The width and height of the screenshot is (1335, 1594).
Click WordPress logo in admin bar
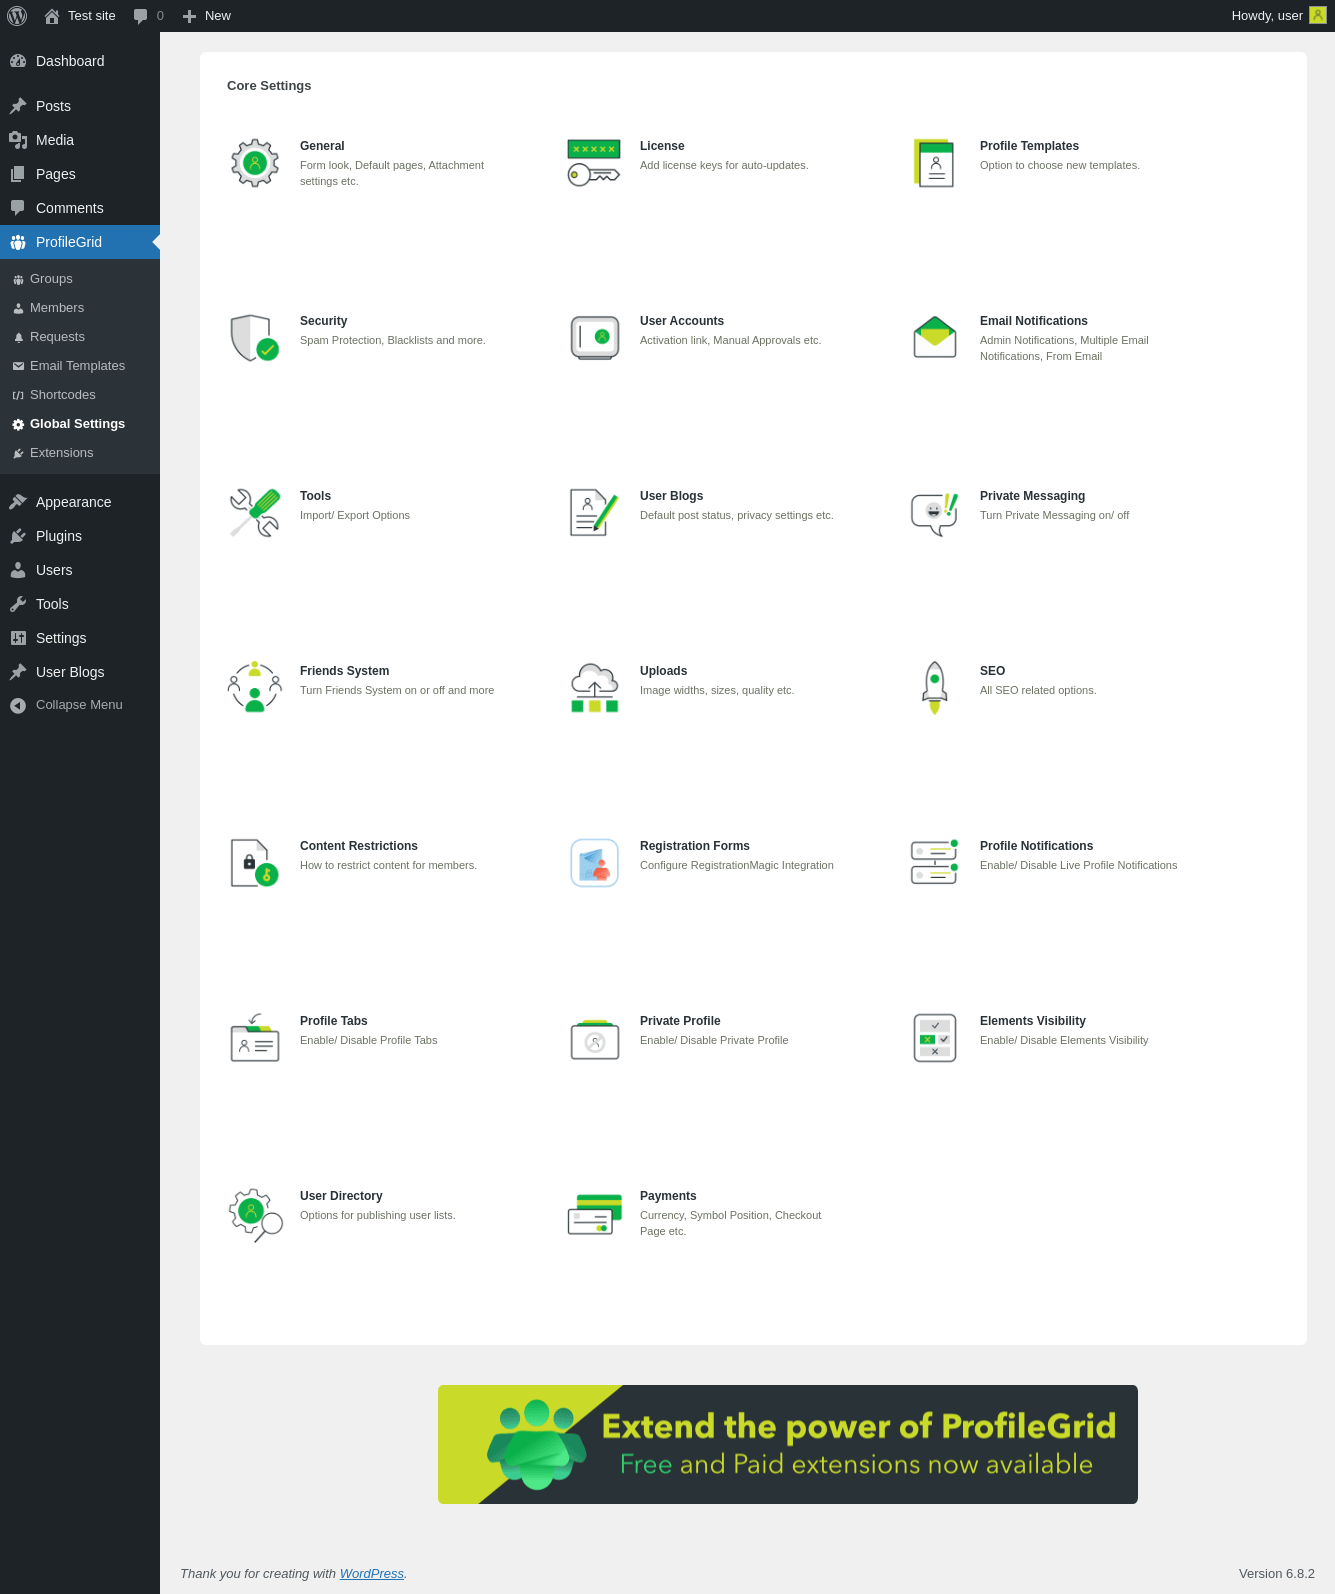coord(17,16)
